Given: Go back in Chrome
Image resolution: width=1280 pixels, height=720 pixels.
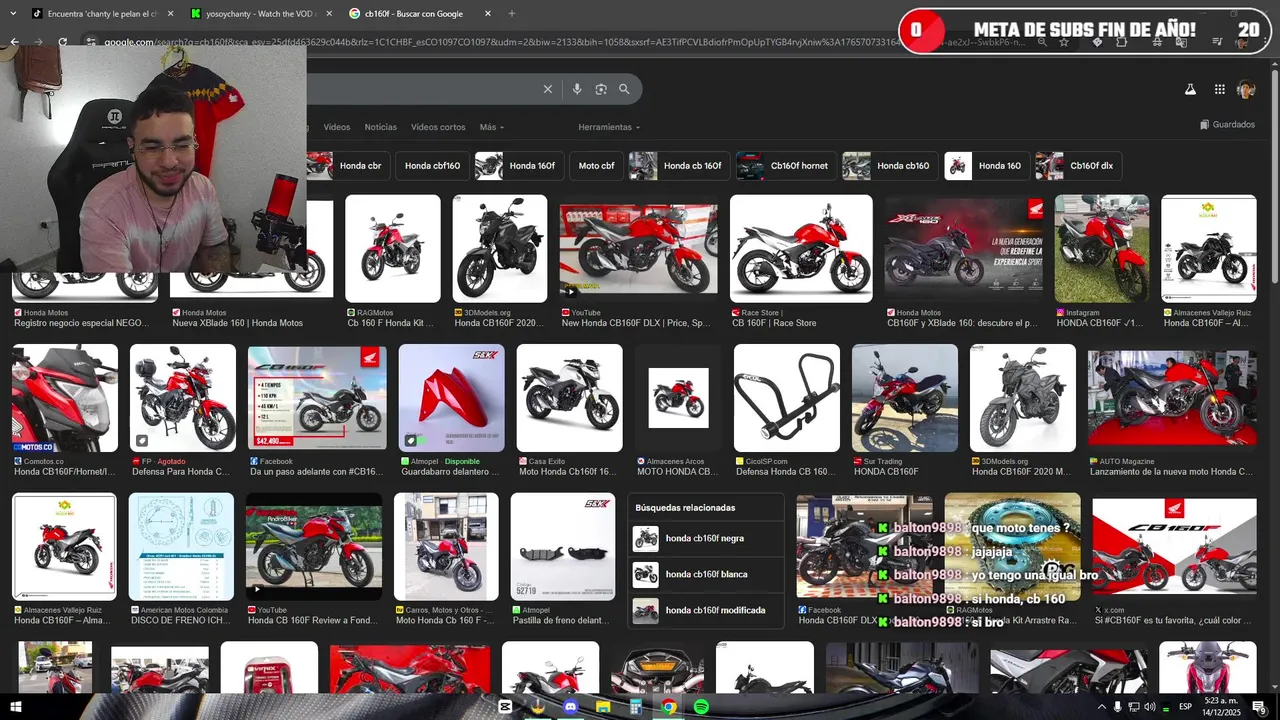Looking at the screenshot, I should pyautogui.click(x=14, y=42).
